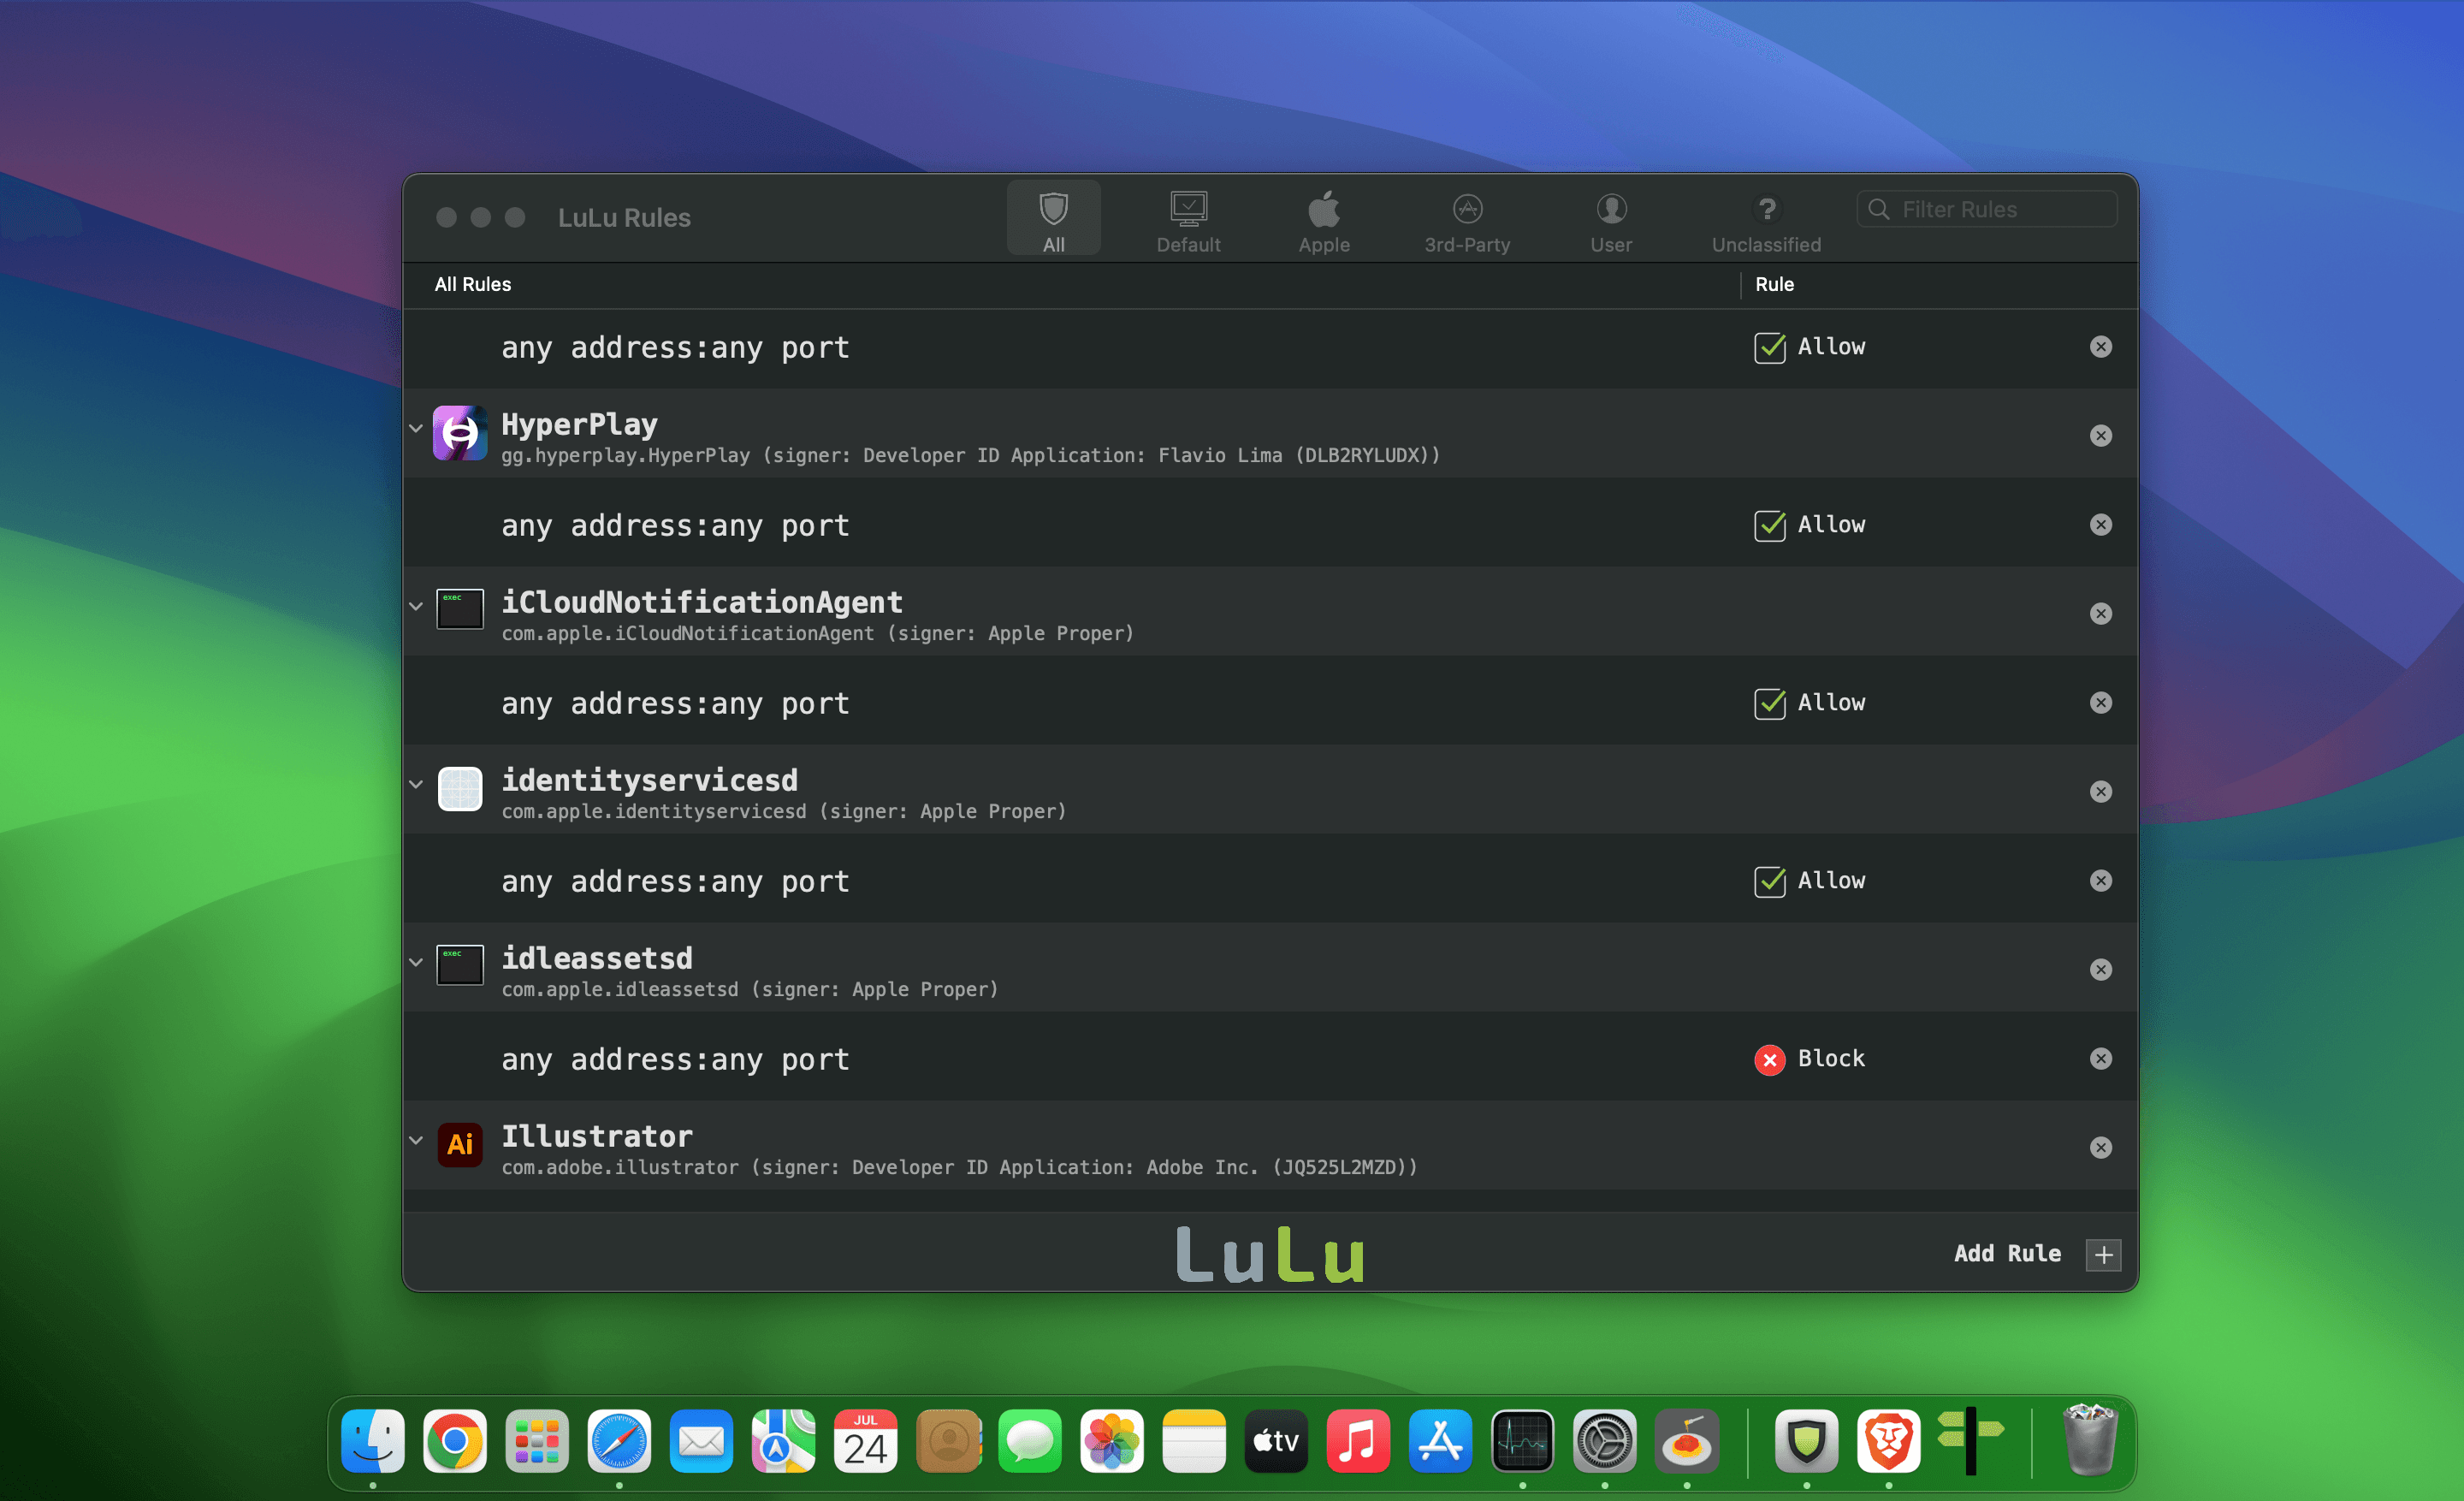The image size is (2464, 1501).
Task: Open System Settings from the dock
Action: 1604,1441
